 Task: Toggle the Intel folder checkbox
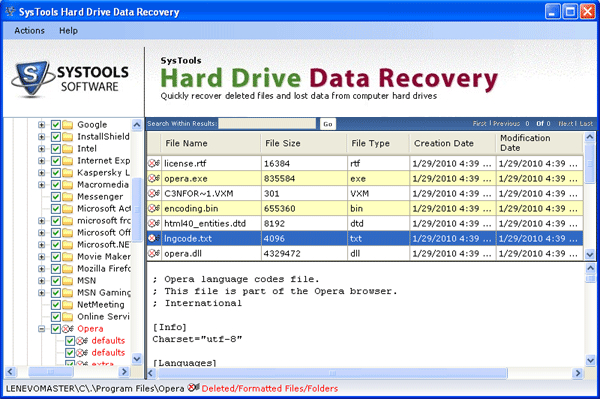[x=56, y=149]
